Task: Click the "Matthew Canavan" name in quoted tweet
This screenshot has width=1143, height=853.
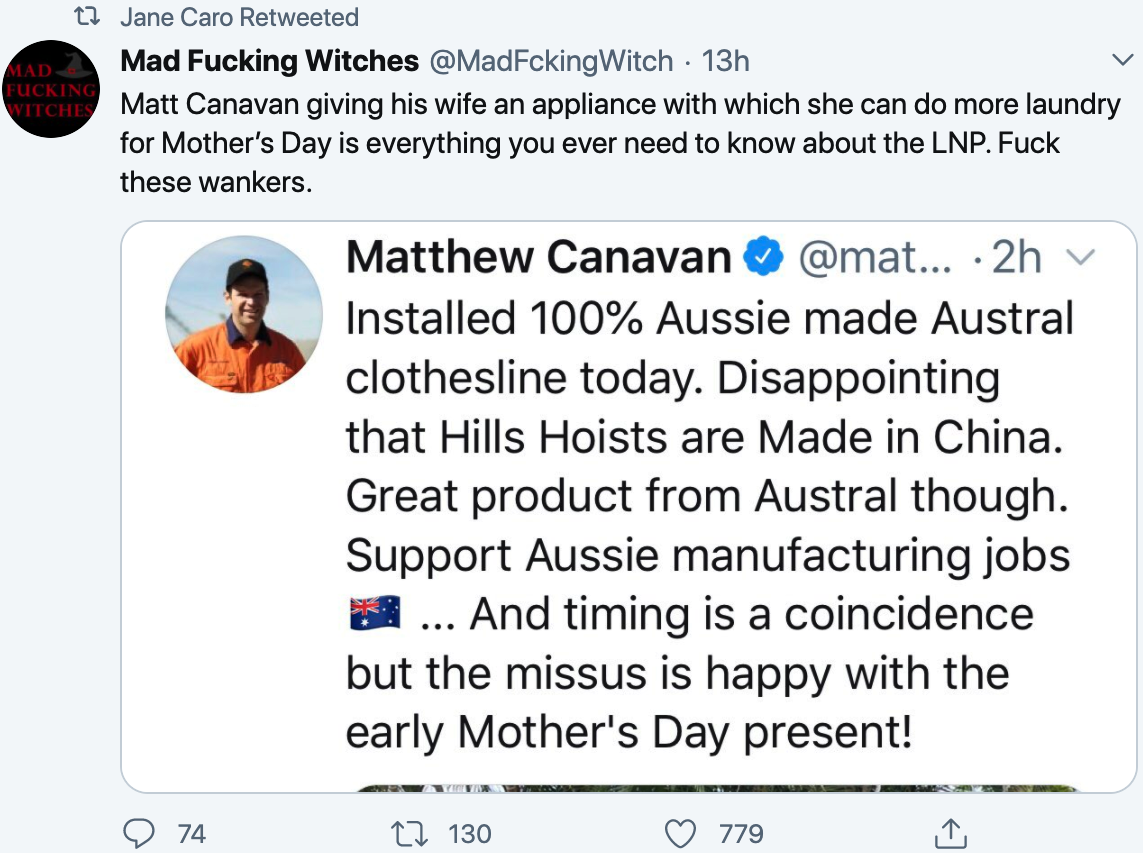Action: (539, 259)
